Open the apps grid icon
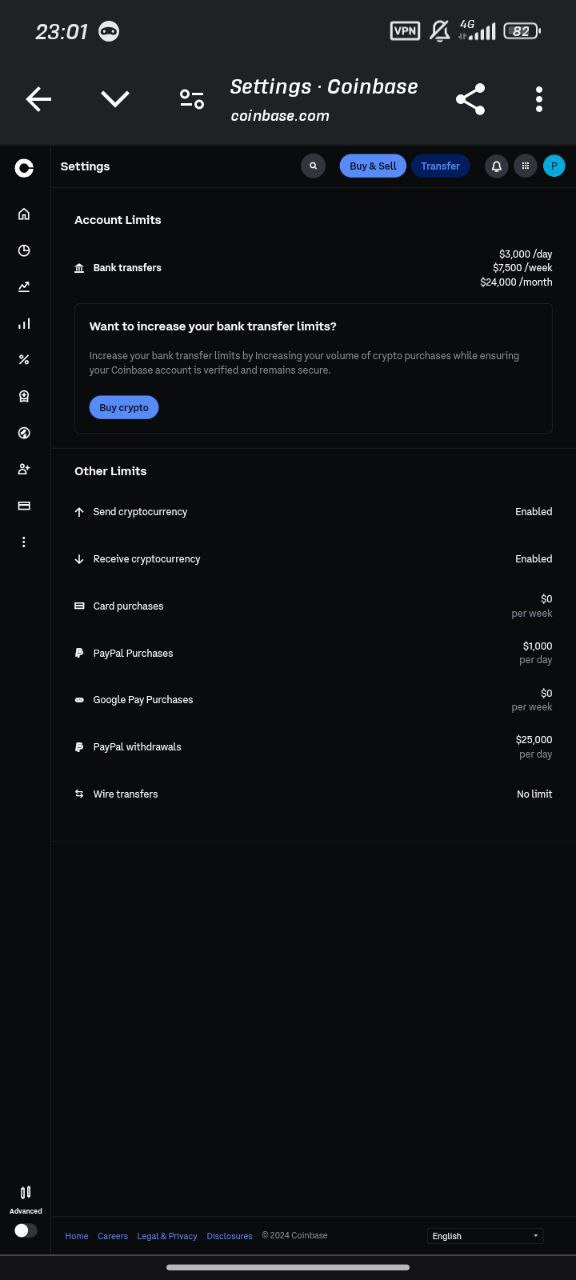576x1280 pixels. pyautogui.click(x=525, y=166)
